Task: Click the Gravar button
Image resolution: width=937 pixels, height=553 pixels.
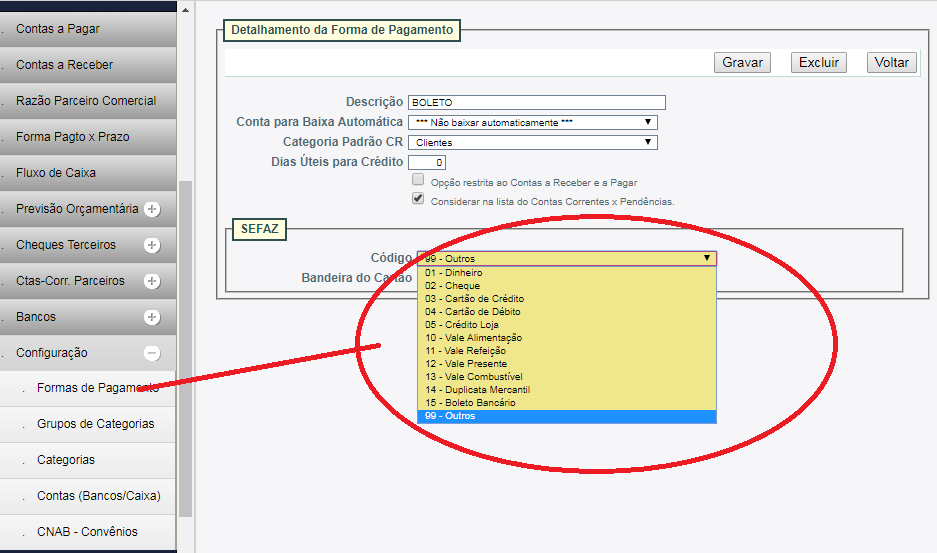Action: click(x=742, y=62)
